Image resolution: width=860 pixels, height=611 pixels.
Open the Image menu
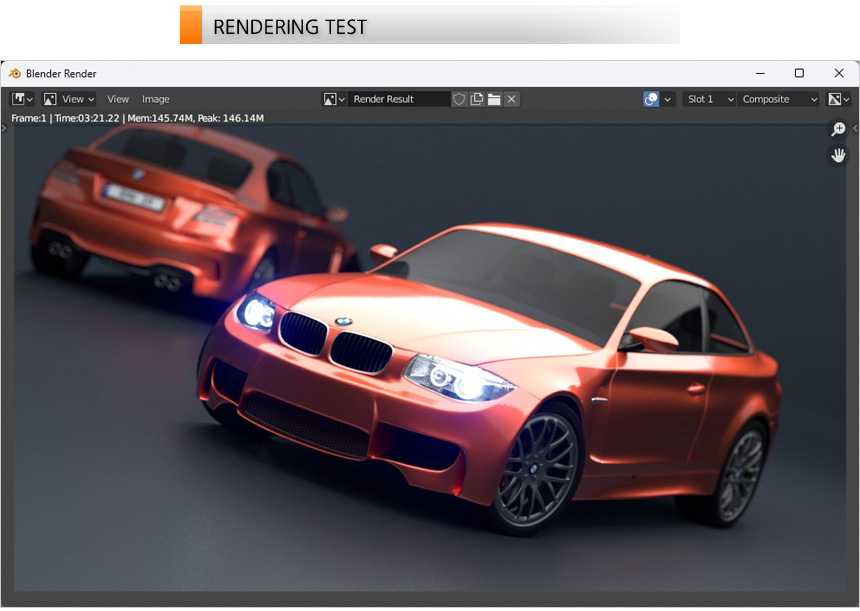click(x=156, y=99)
